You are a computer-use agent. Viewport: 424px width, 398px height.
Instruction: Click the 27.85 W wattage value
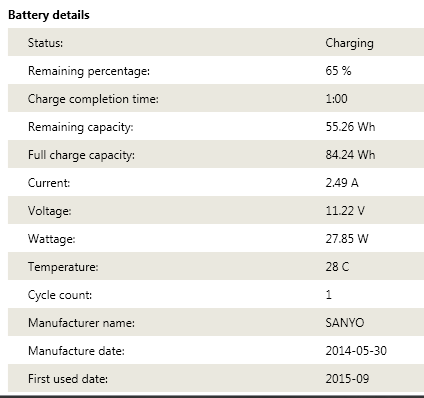347,239
